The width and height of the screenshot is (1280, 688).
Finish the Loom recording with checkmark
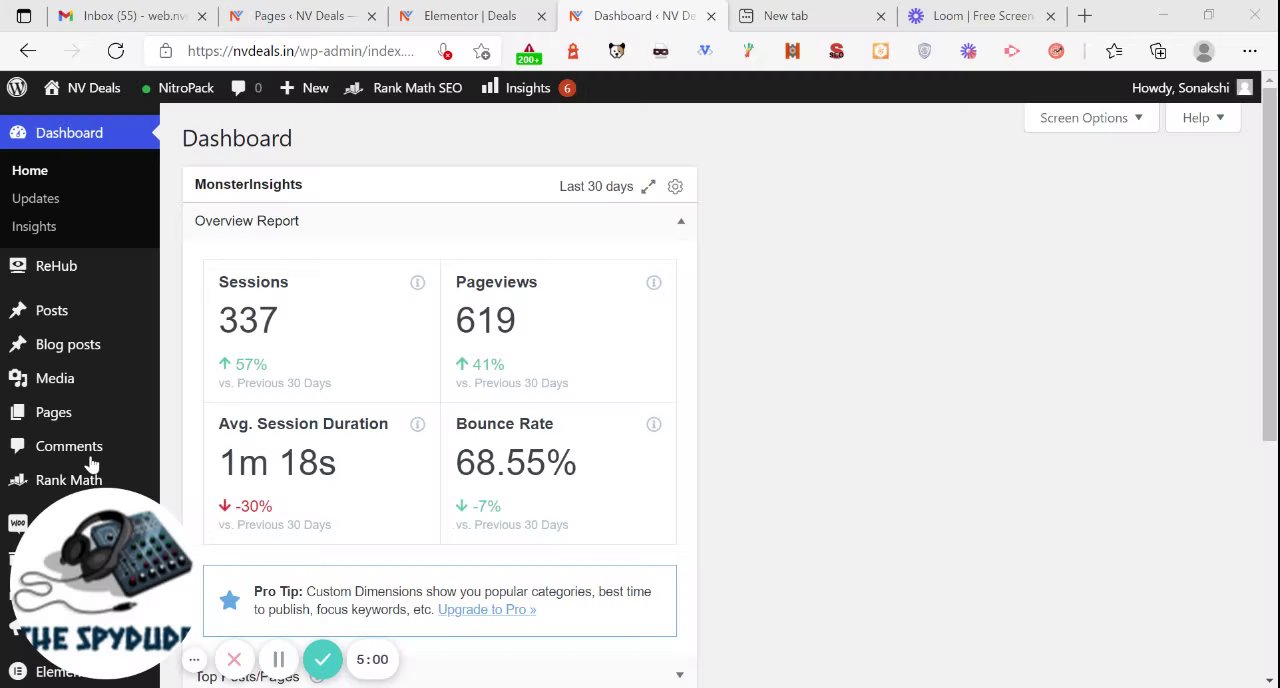322,659
